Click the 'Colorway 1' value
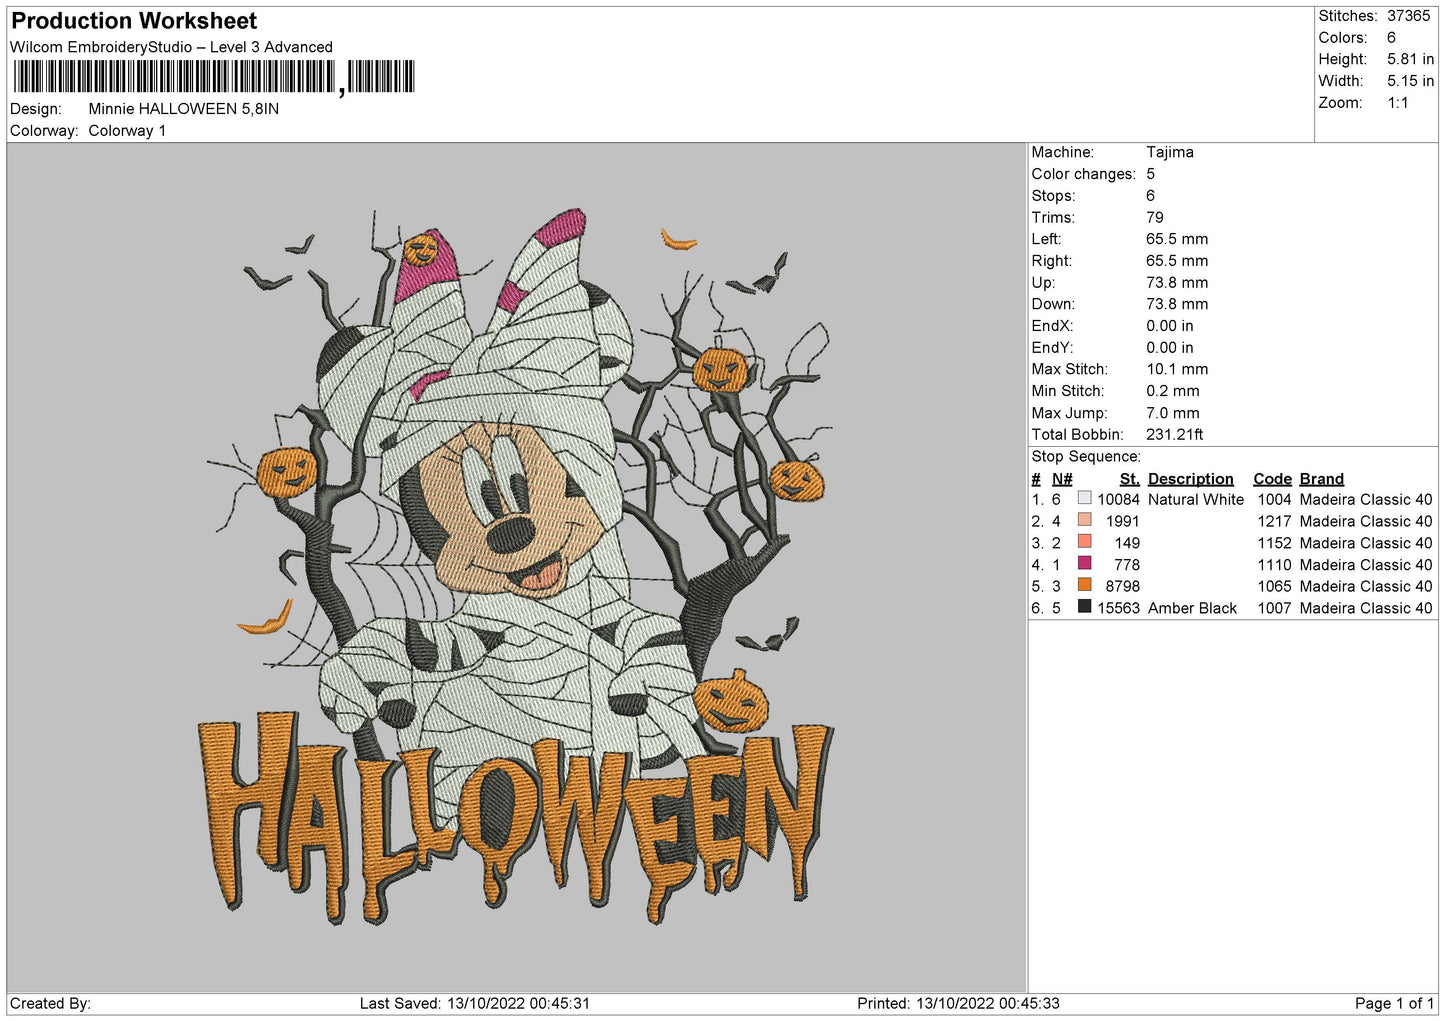Screen dimensions: 1445x1021 click(x=127, y=131)
